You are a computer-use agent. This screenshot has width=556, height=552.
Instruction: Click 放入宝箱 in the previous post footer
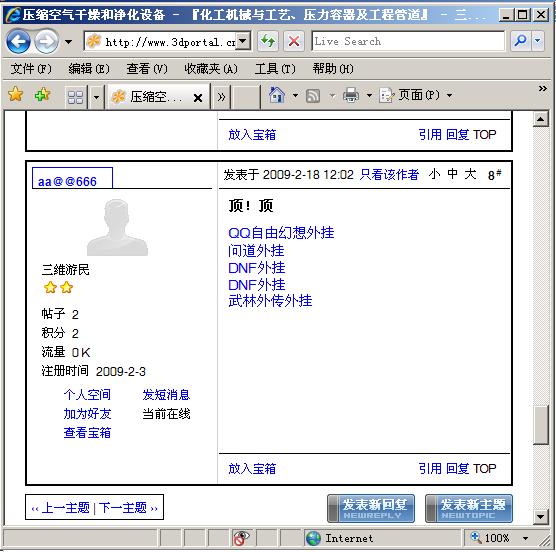(252, 135)
